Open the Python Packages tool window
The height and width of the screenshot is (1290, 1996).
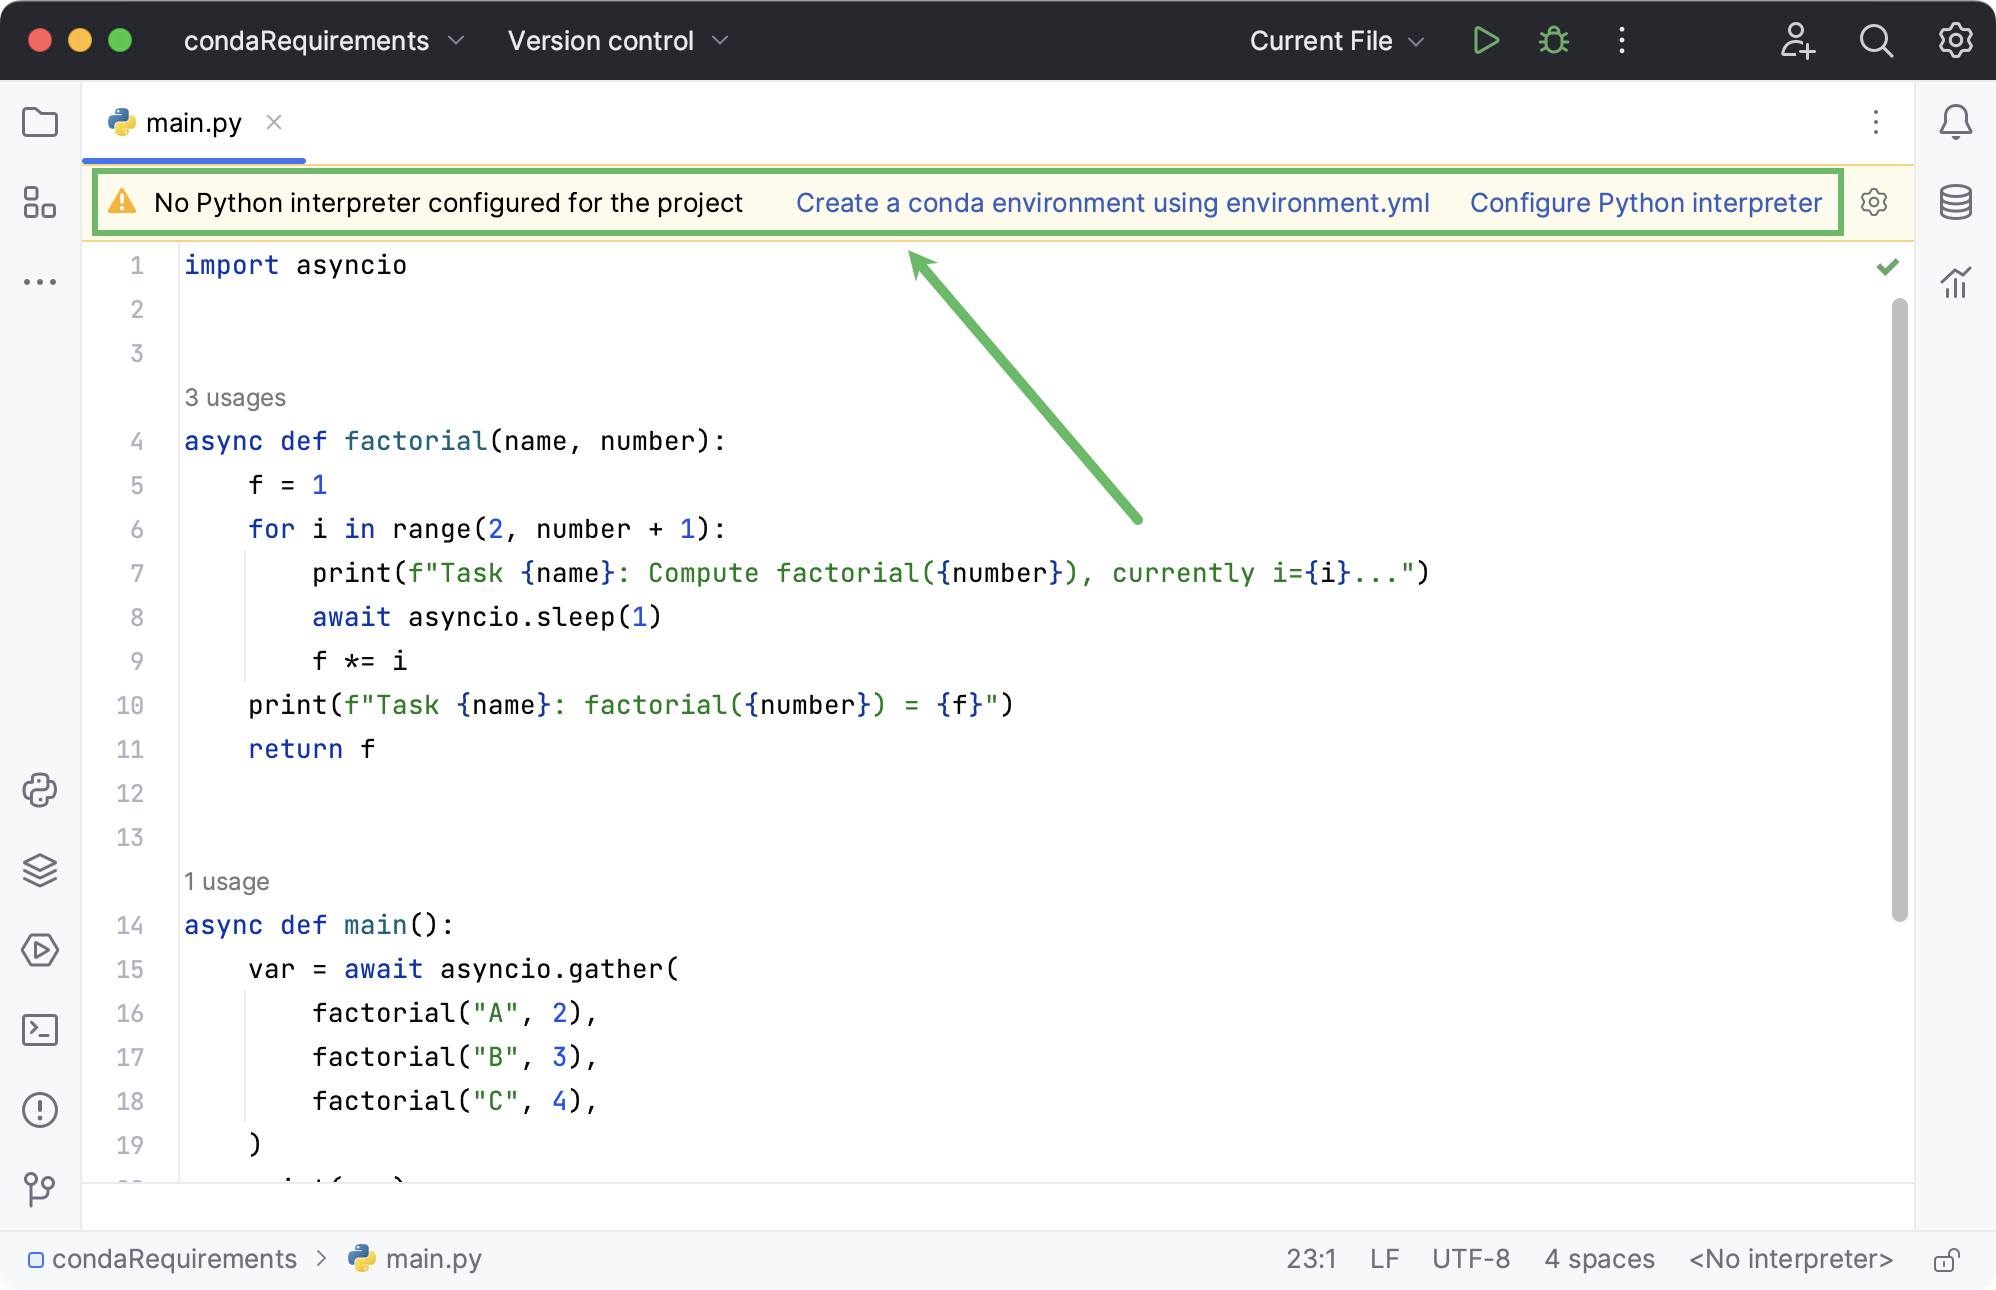39,791
